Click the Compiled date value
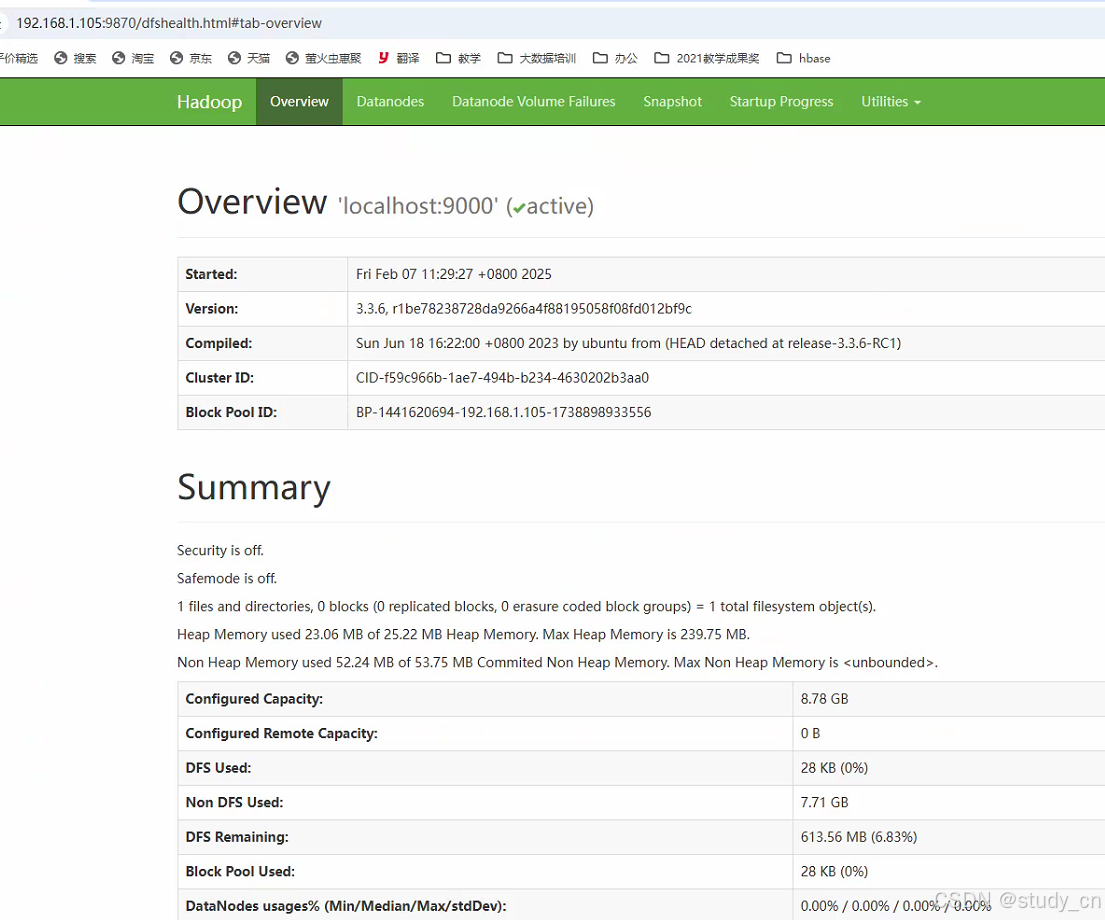1105x920 pixels. (x=628, y=343)
